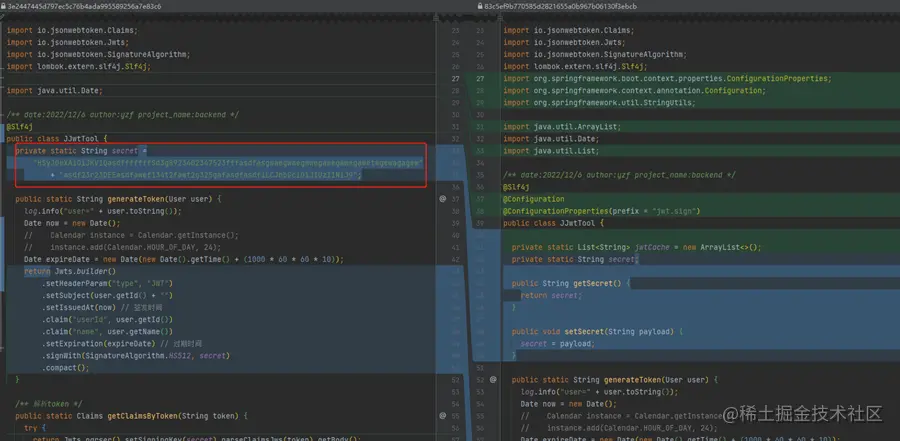Viewport: 900px width, 441px height.
Task: Click the secret string starting with HSyJ0eXAi
Action: click(228, 163)
